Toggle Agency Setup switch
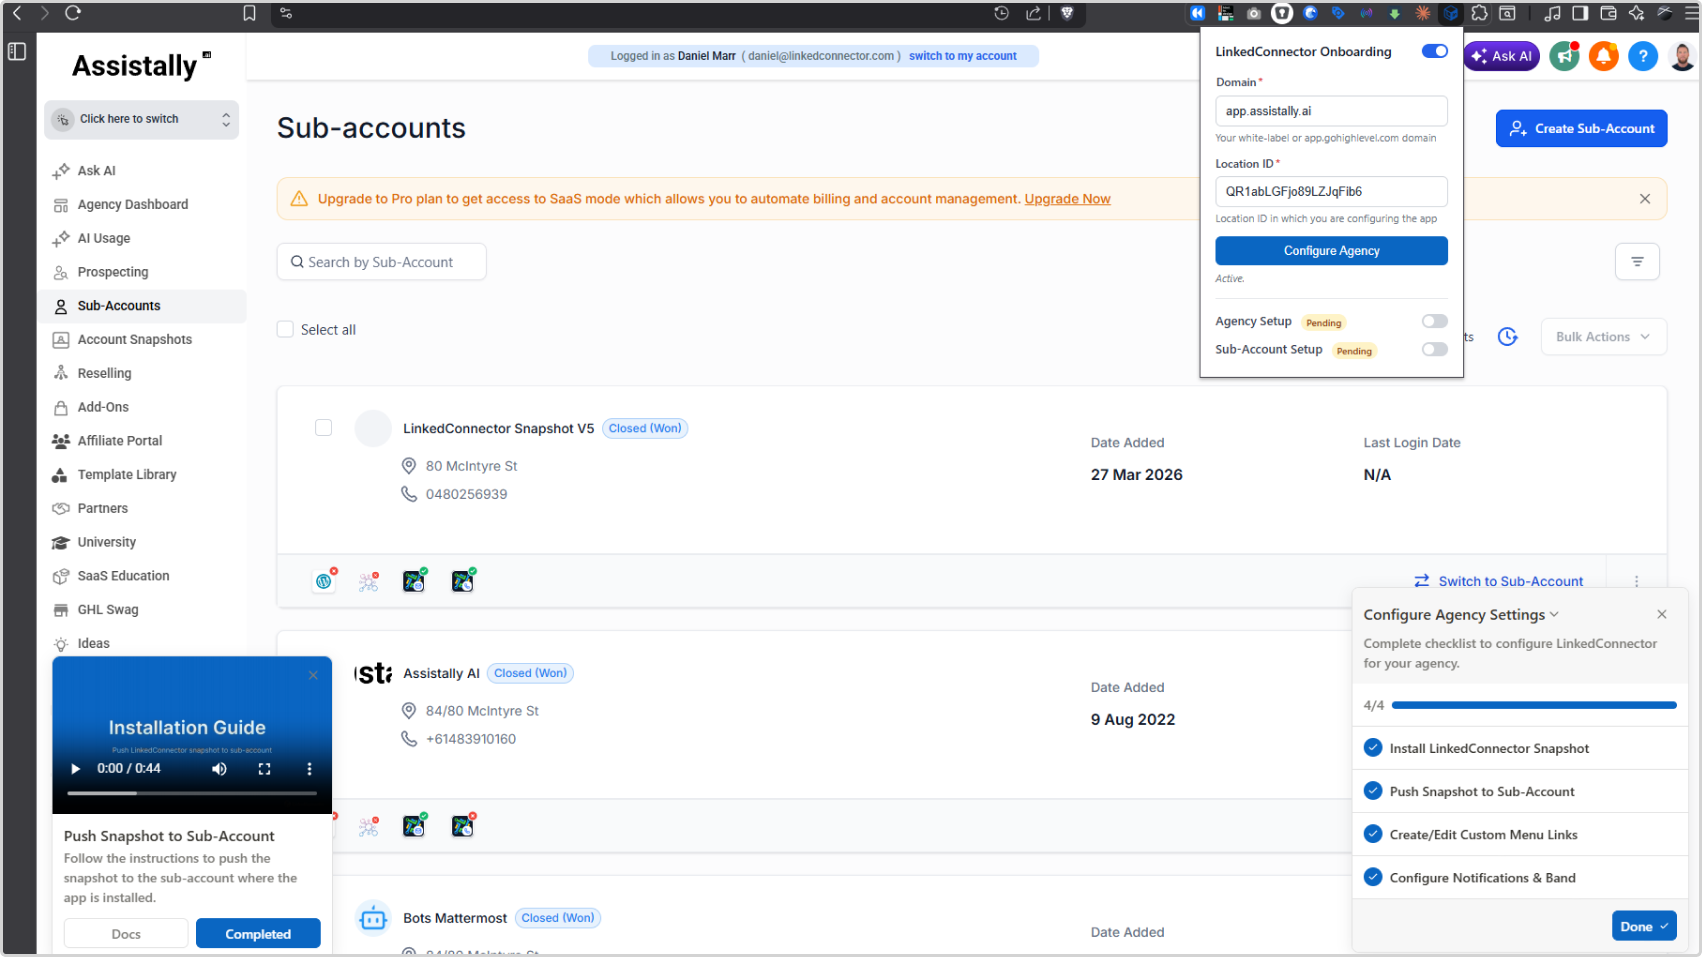The height and width of the screenshot is (957, 1702). pos(1434,321)
